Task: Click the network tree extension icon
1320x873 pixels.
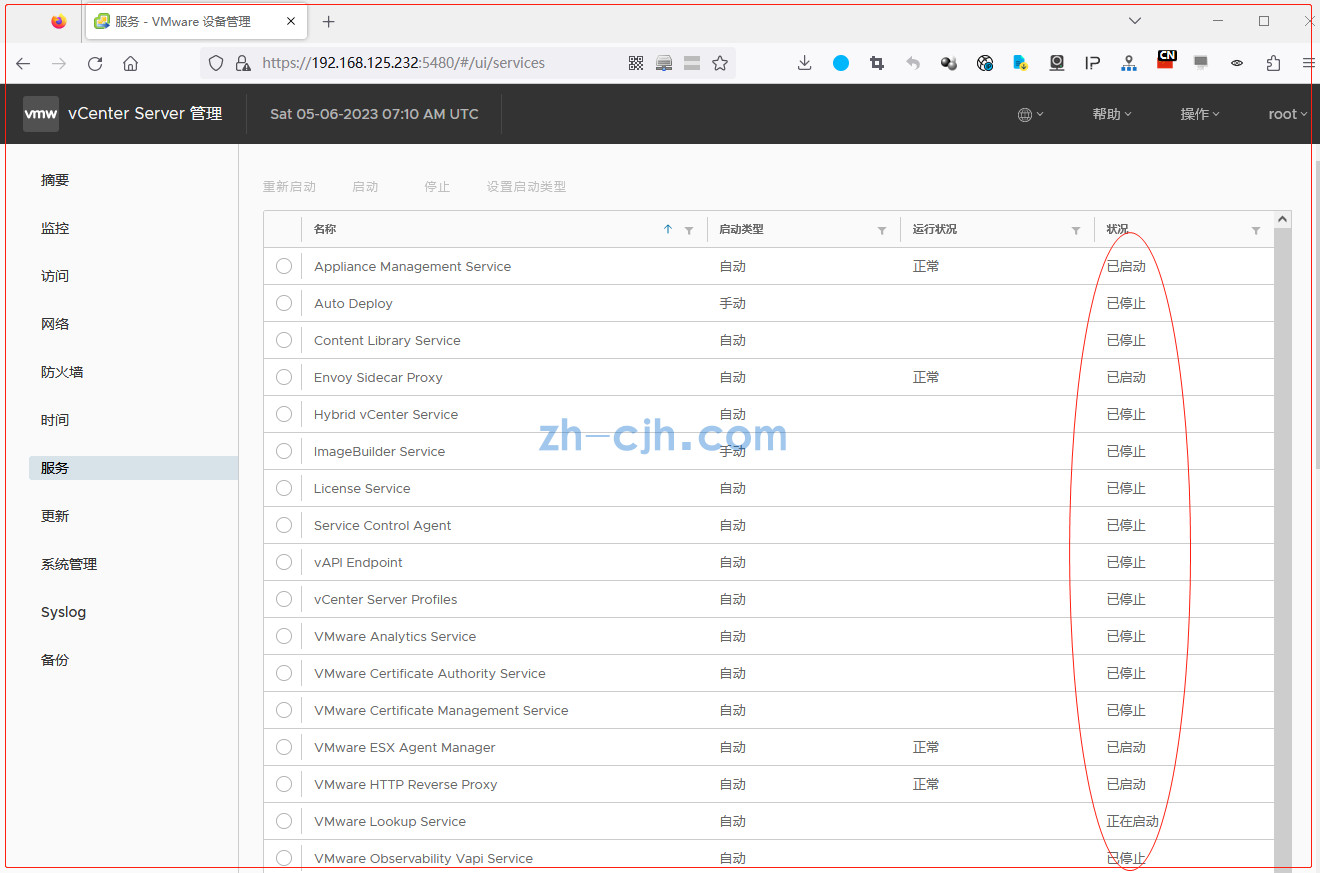Action: 1129,63
